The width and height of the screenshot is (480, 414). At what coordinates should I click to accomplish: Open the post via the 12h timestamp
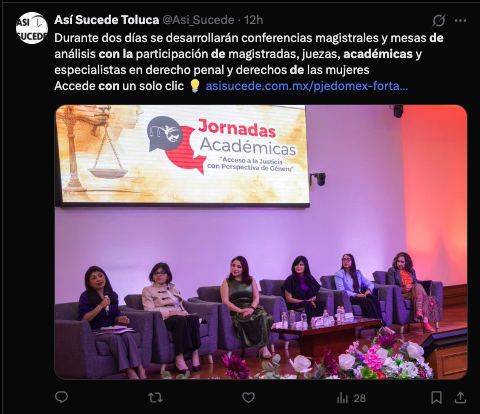coord(253,20)
